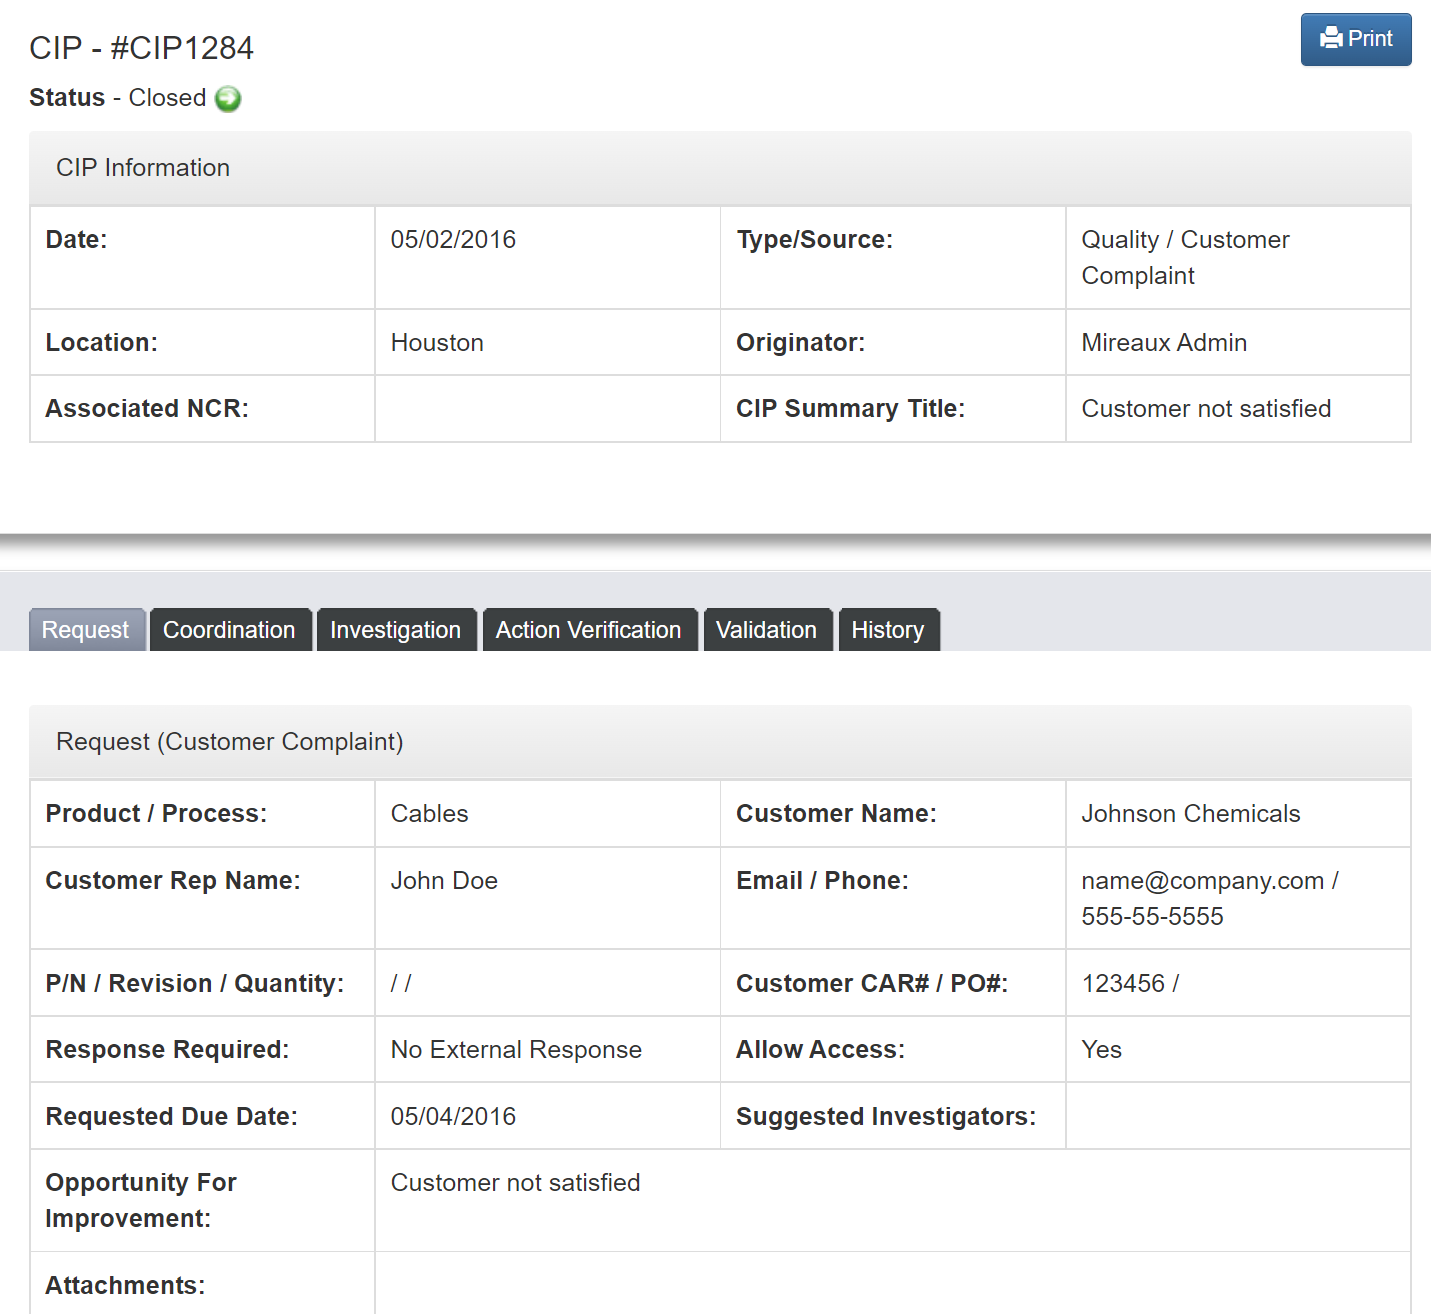This screenshot has width=1431, height=1314.
Task: Click the printer icon on the Print button
Action: coord(1331,38)
